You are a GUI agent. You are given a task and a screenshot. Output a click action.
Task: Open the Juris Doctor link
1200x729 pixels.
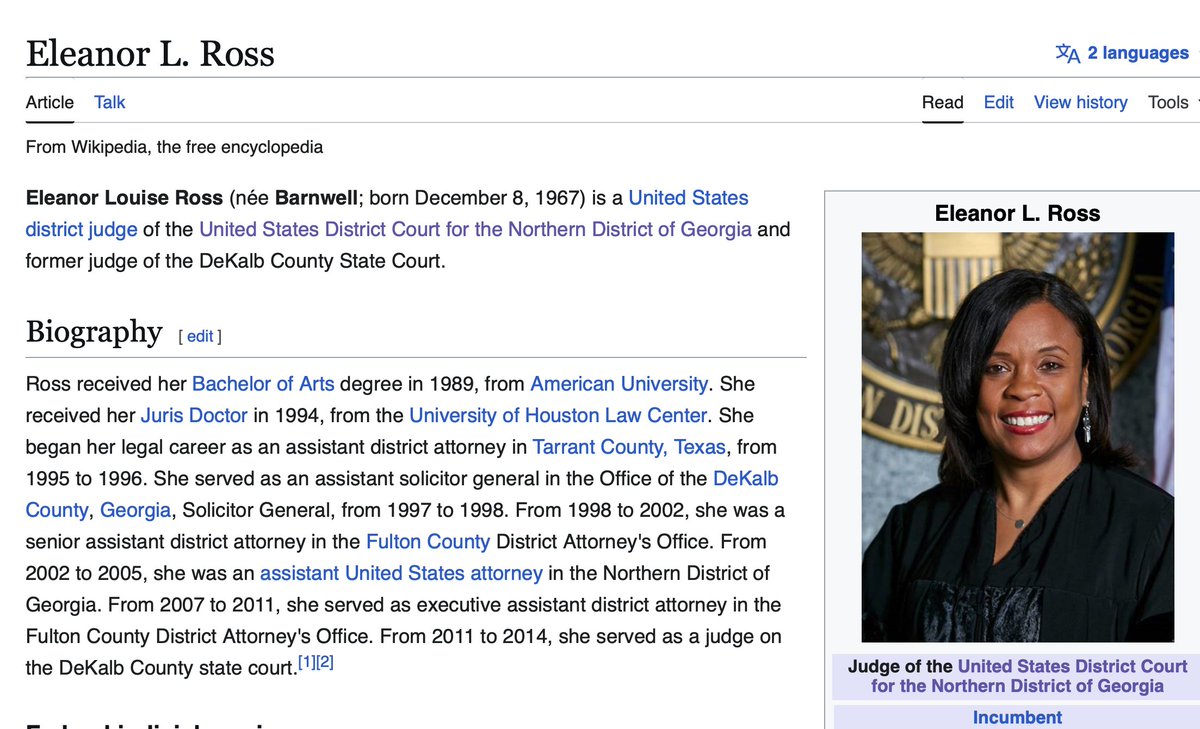click(x=194, y=415)
